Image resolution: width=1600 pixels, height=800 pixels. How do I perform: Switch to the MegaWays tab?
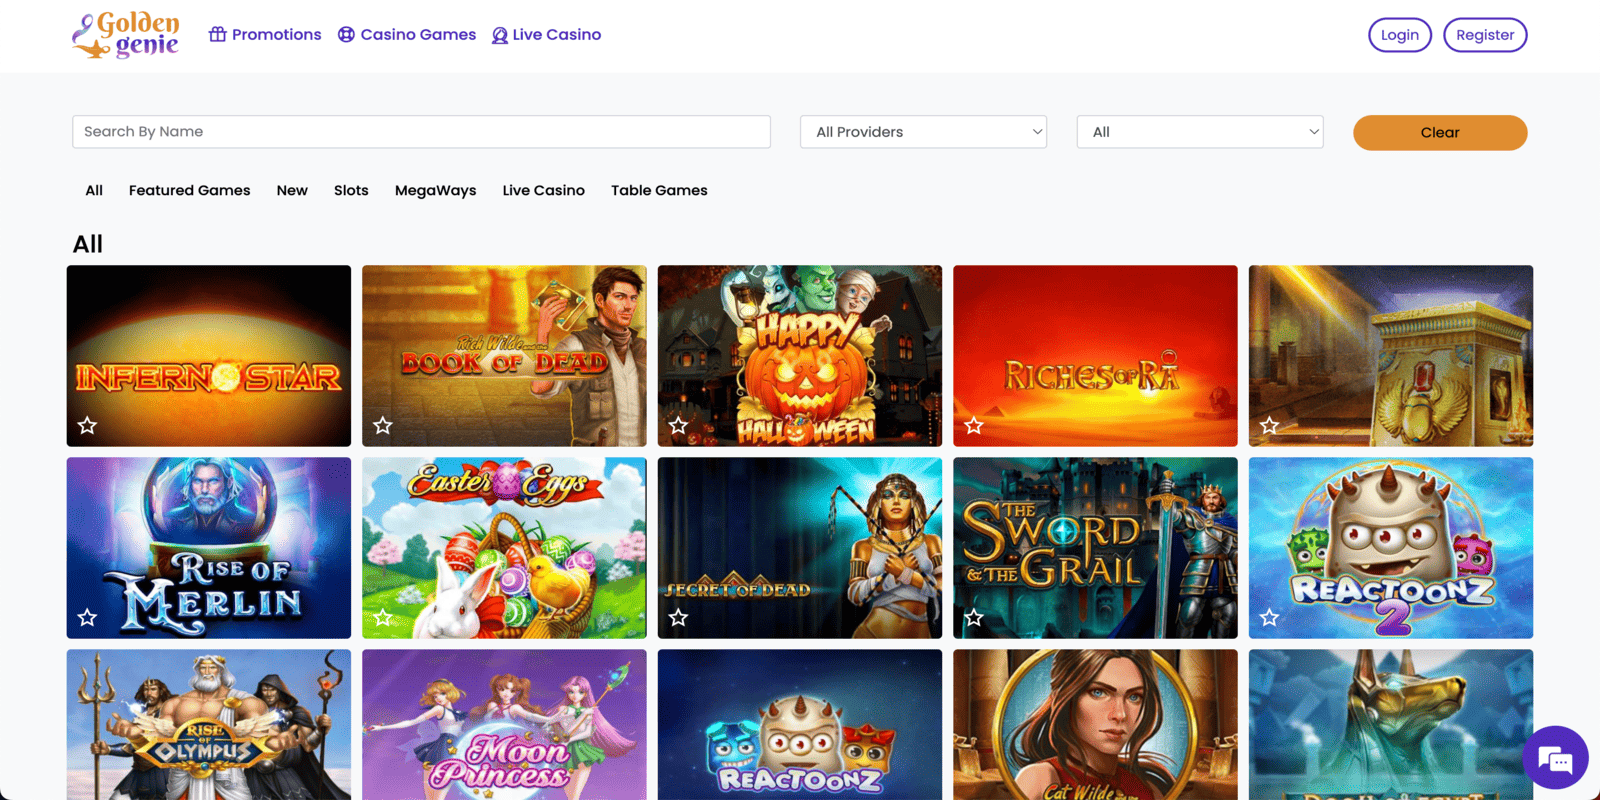coord(435,190)
